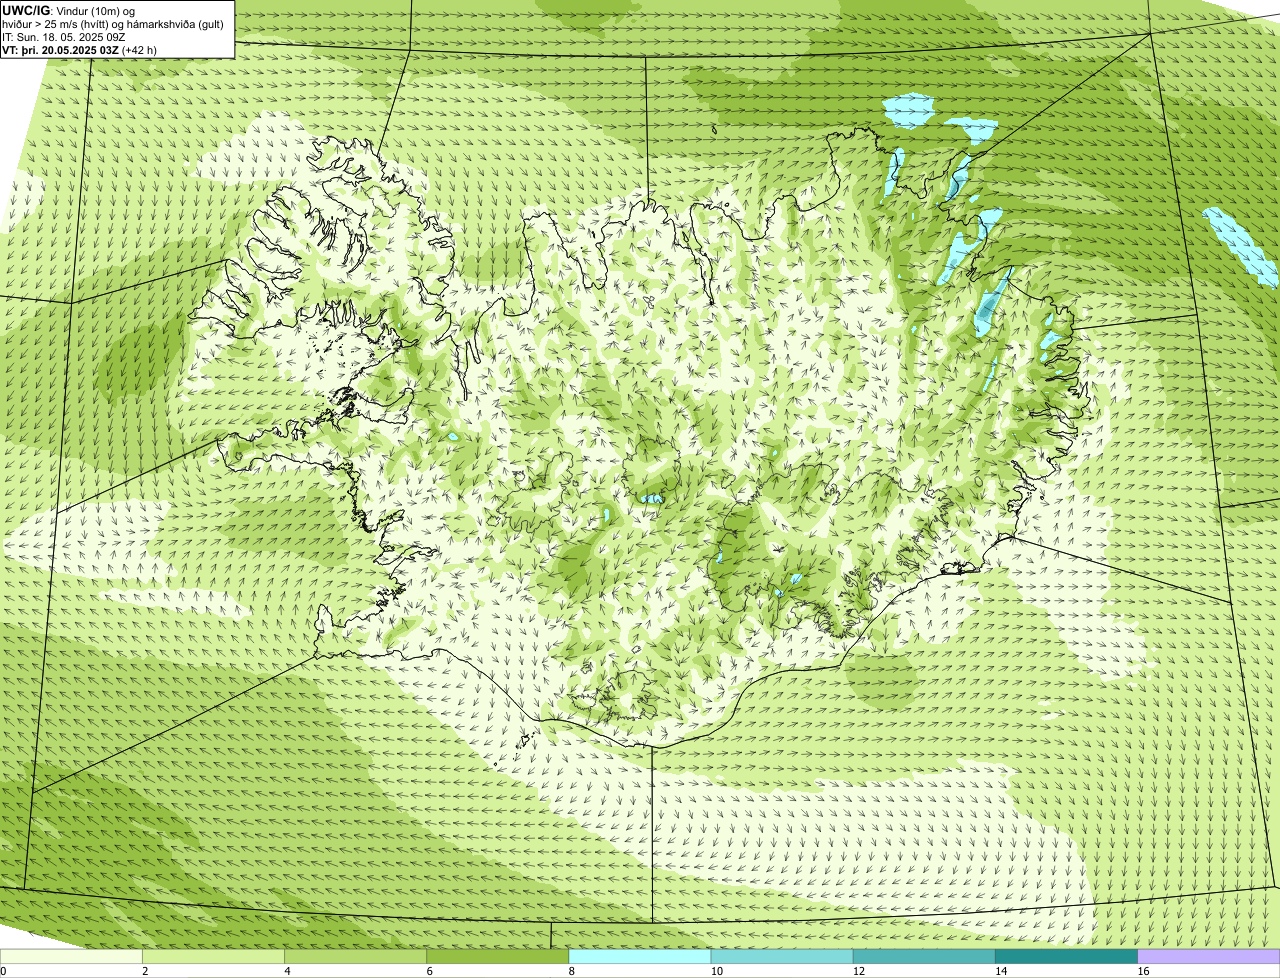Click the initial time "IT: Sun. 18. 05. 2025 09Z"
This screenshot has height=978, width=1280.
point(64,37)
